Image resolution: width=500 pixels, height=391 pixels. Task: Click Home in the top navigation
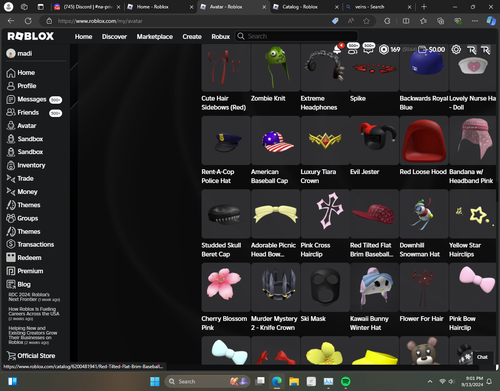click(x=83, y=36)
